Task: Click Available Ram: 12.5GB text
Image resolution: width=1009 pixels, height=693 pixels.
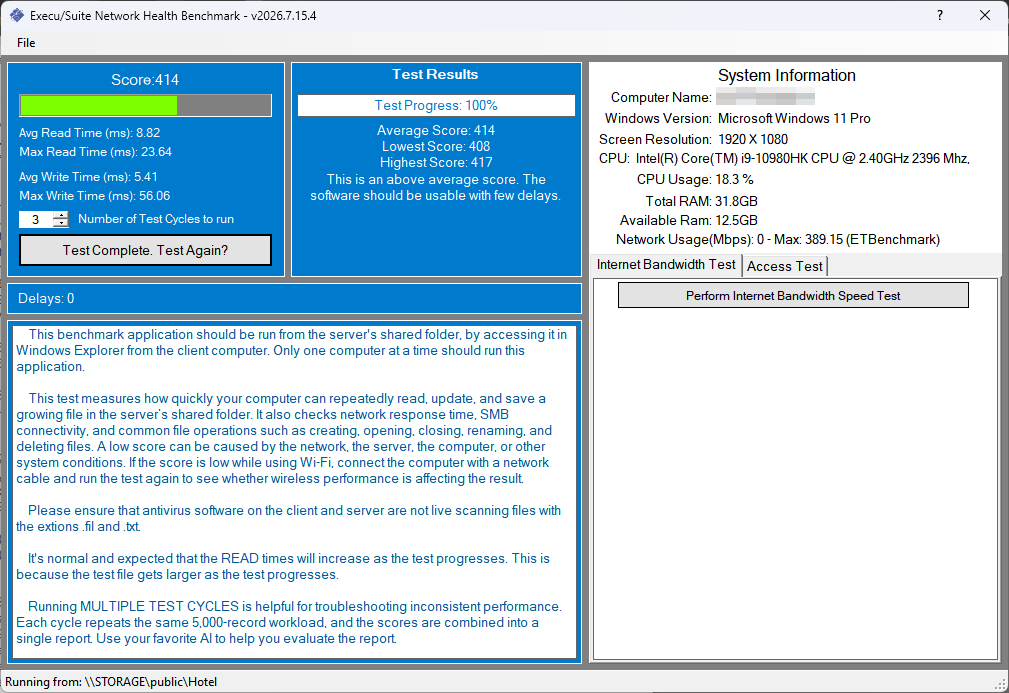Action: pos(689,221)
